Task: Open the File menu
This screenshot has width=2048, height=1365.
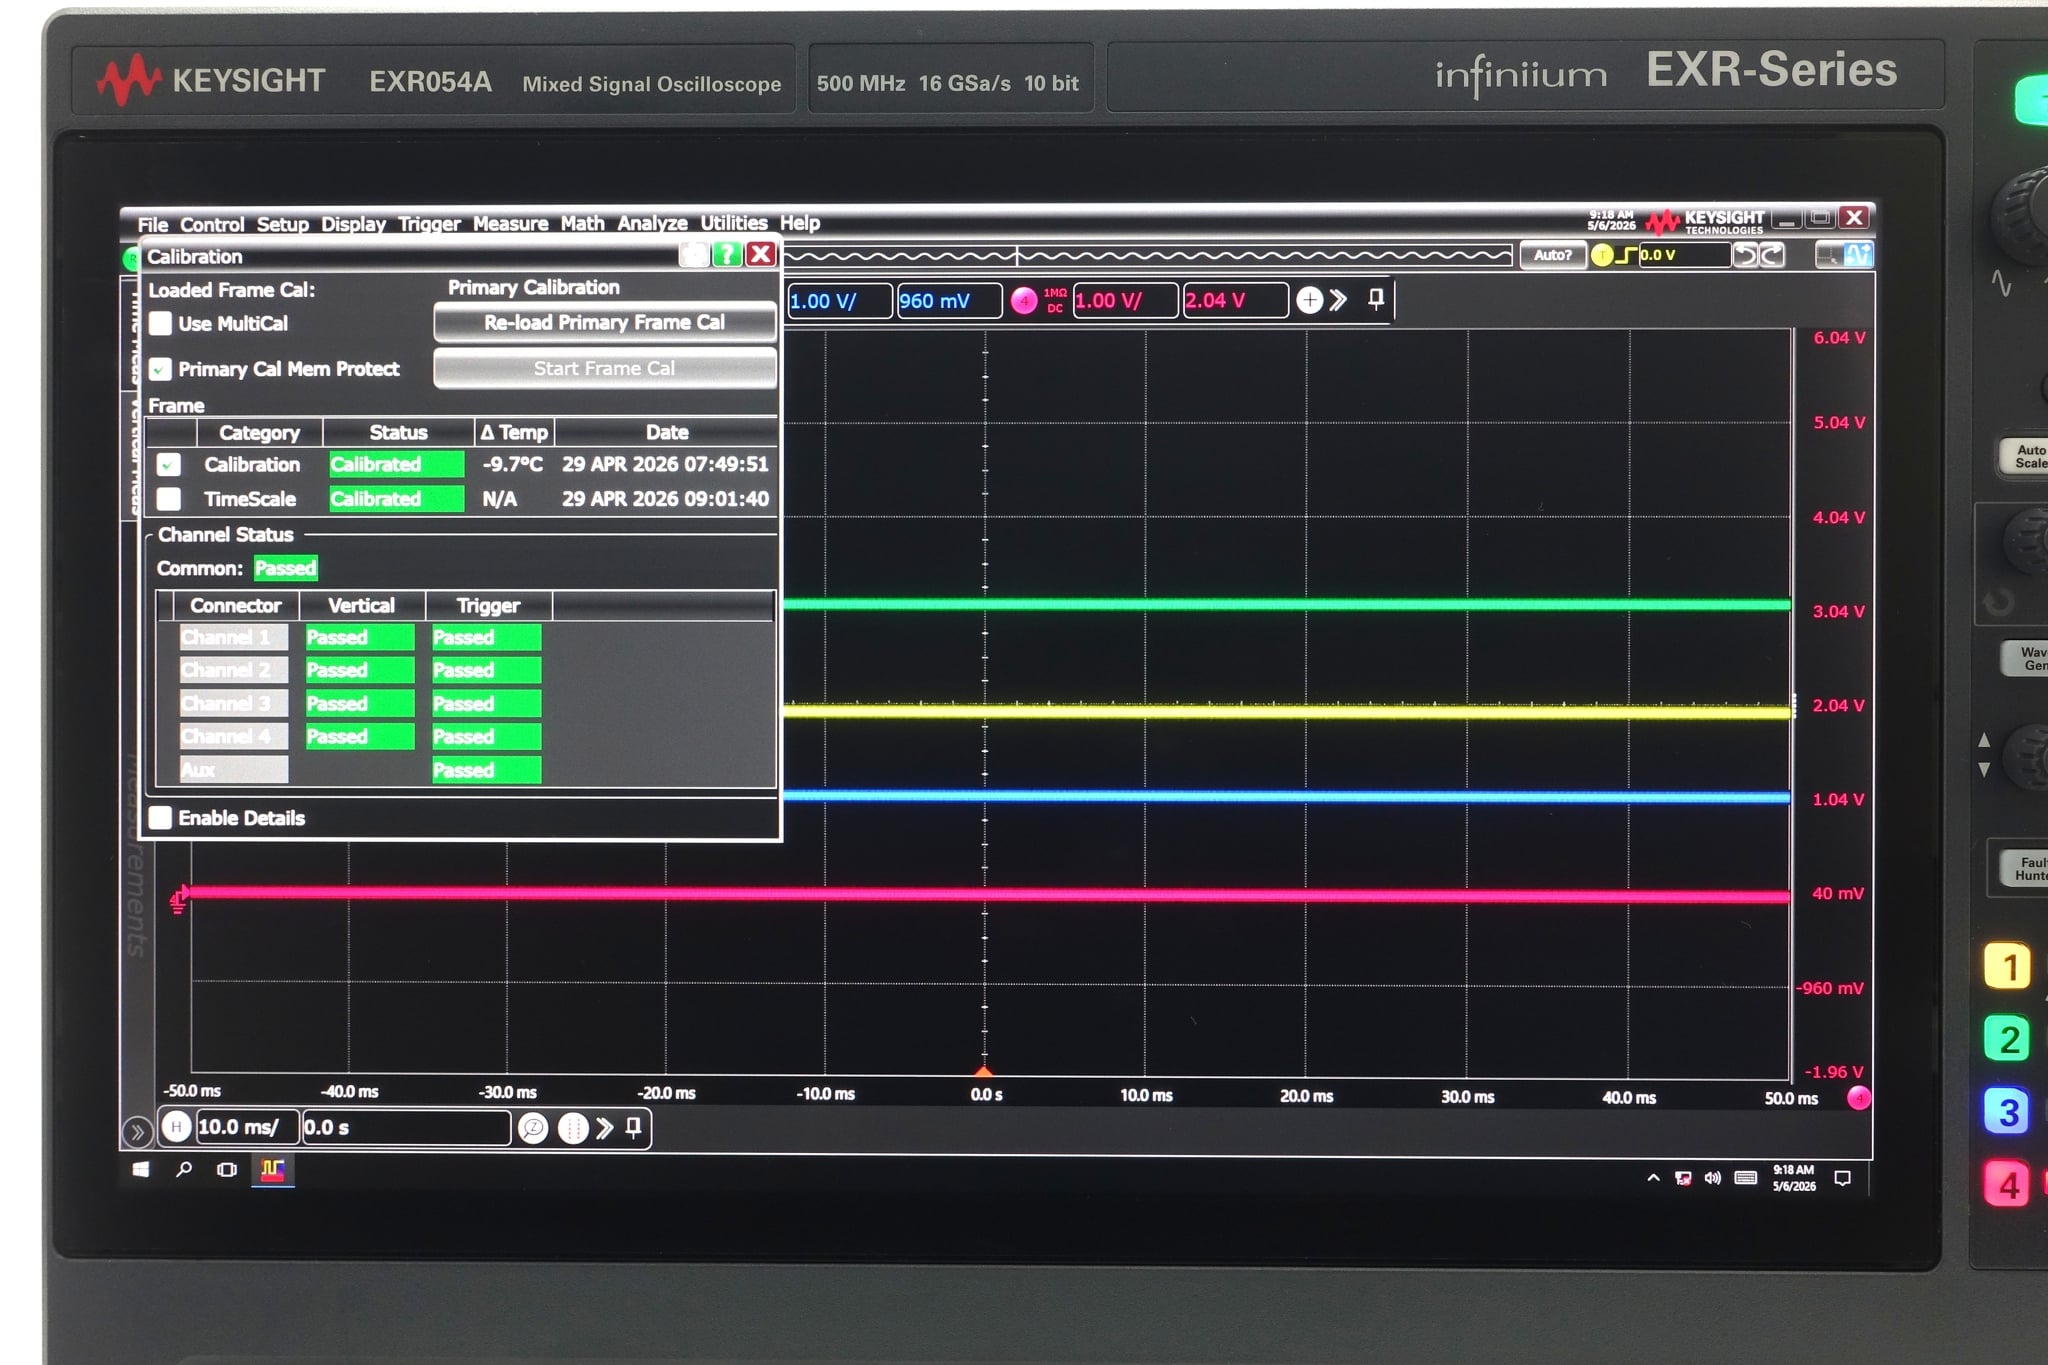Action: 153,224
